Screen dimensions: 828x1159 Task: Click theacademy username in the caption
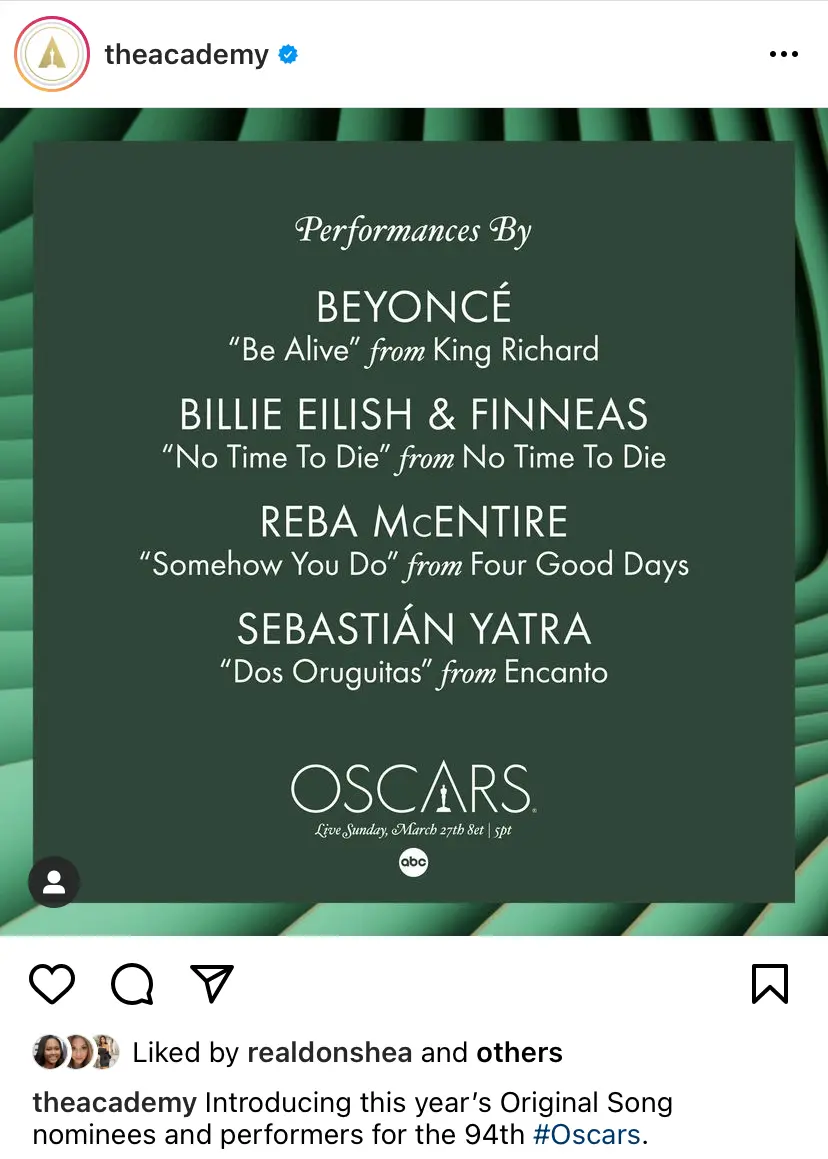[114, 1103]
